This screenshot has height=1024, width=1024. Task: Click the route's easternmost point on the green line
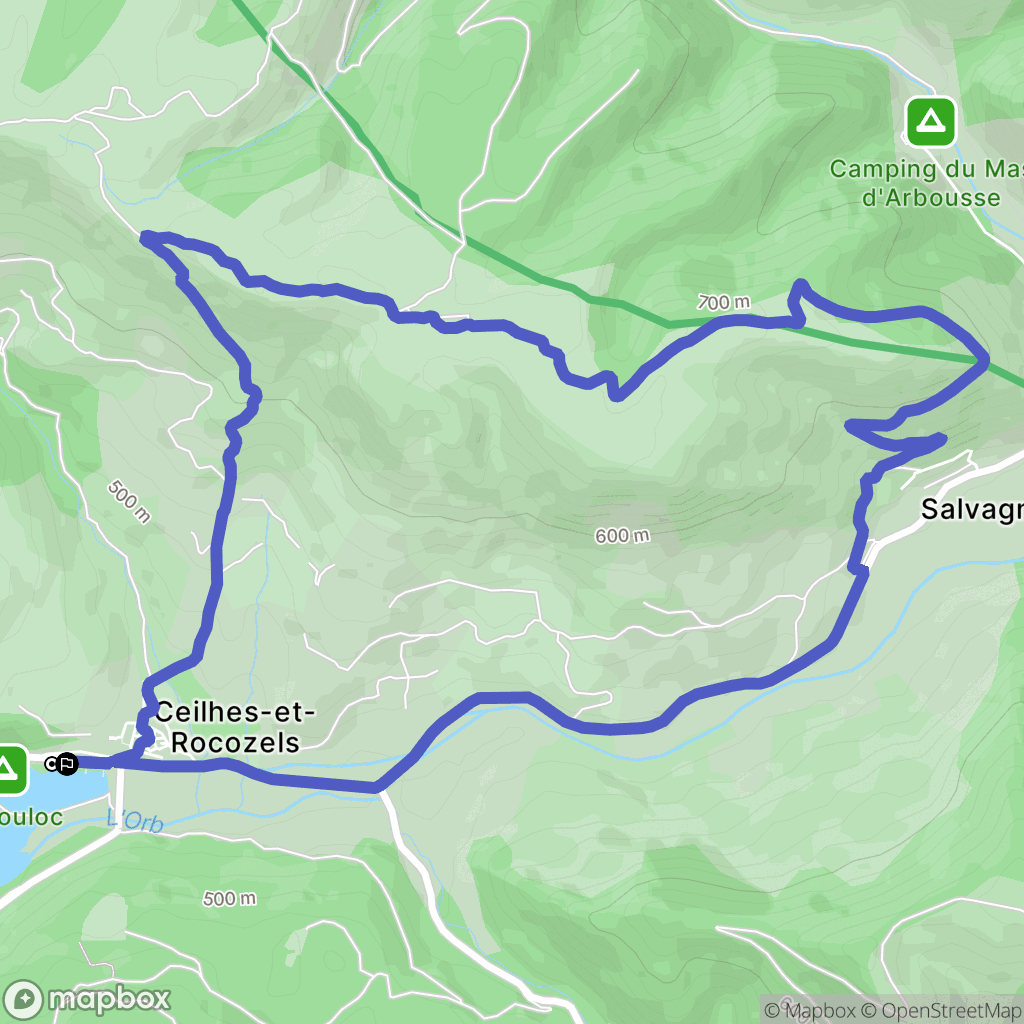click(984, 360)
